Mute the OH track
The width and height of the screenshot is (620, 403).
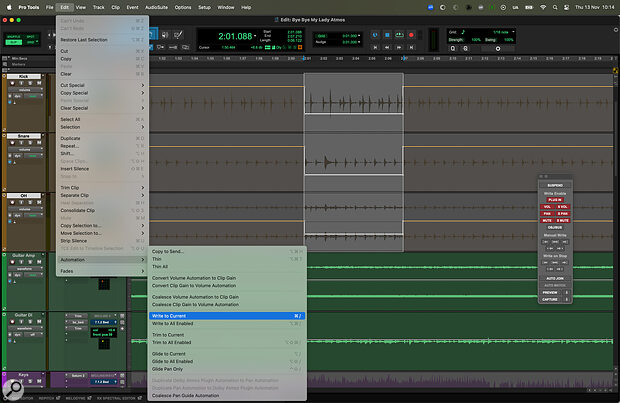39,202
